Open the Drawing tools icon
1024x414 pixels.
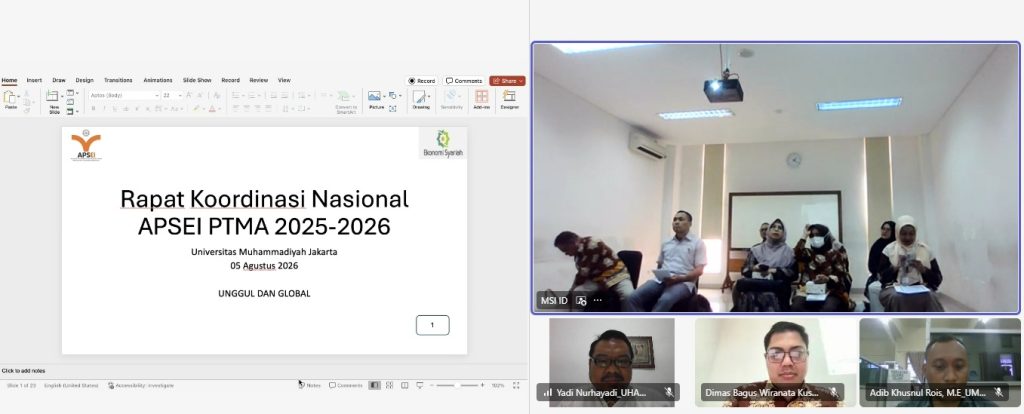419,97
